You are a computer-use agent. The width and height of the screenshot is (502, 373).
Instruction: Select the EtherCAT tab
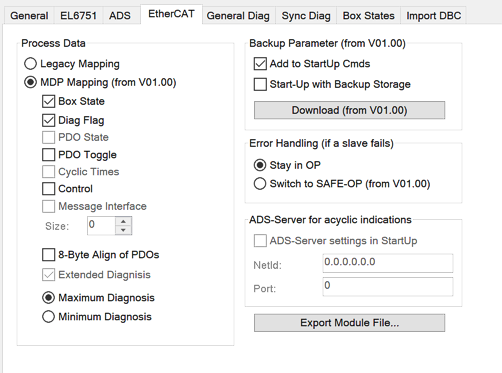(x=171, y=14)
